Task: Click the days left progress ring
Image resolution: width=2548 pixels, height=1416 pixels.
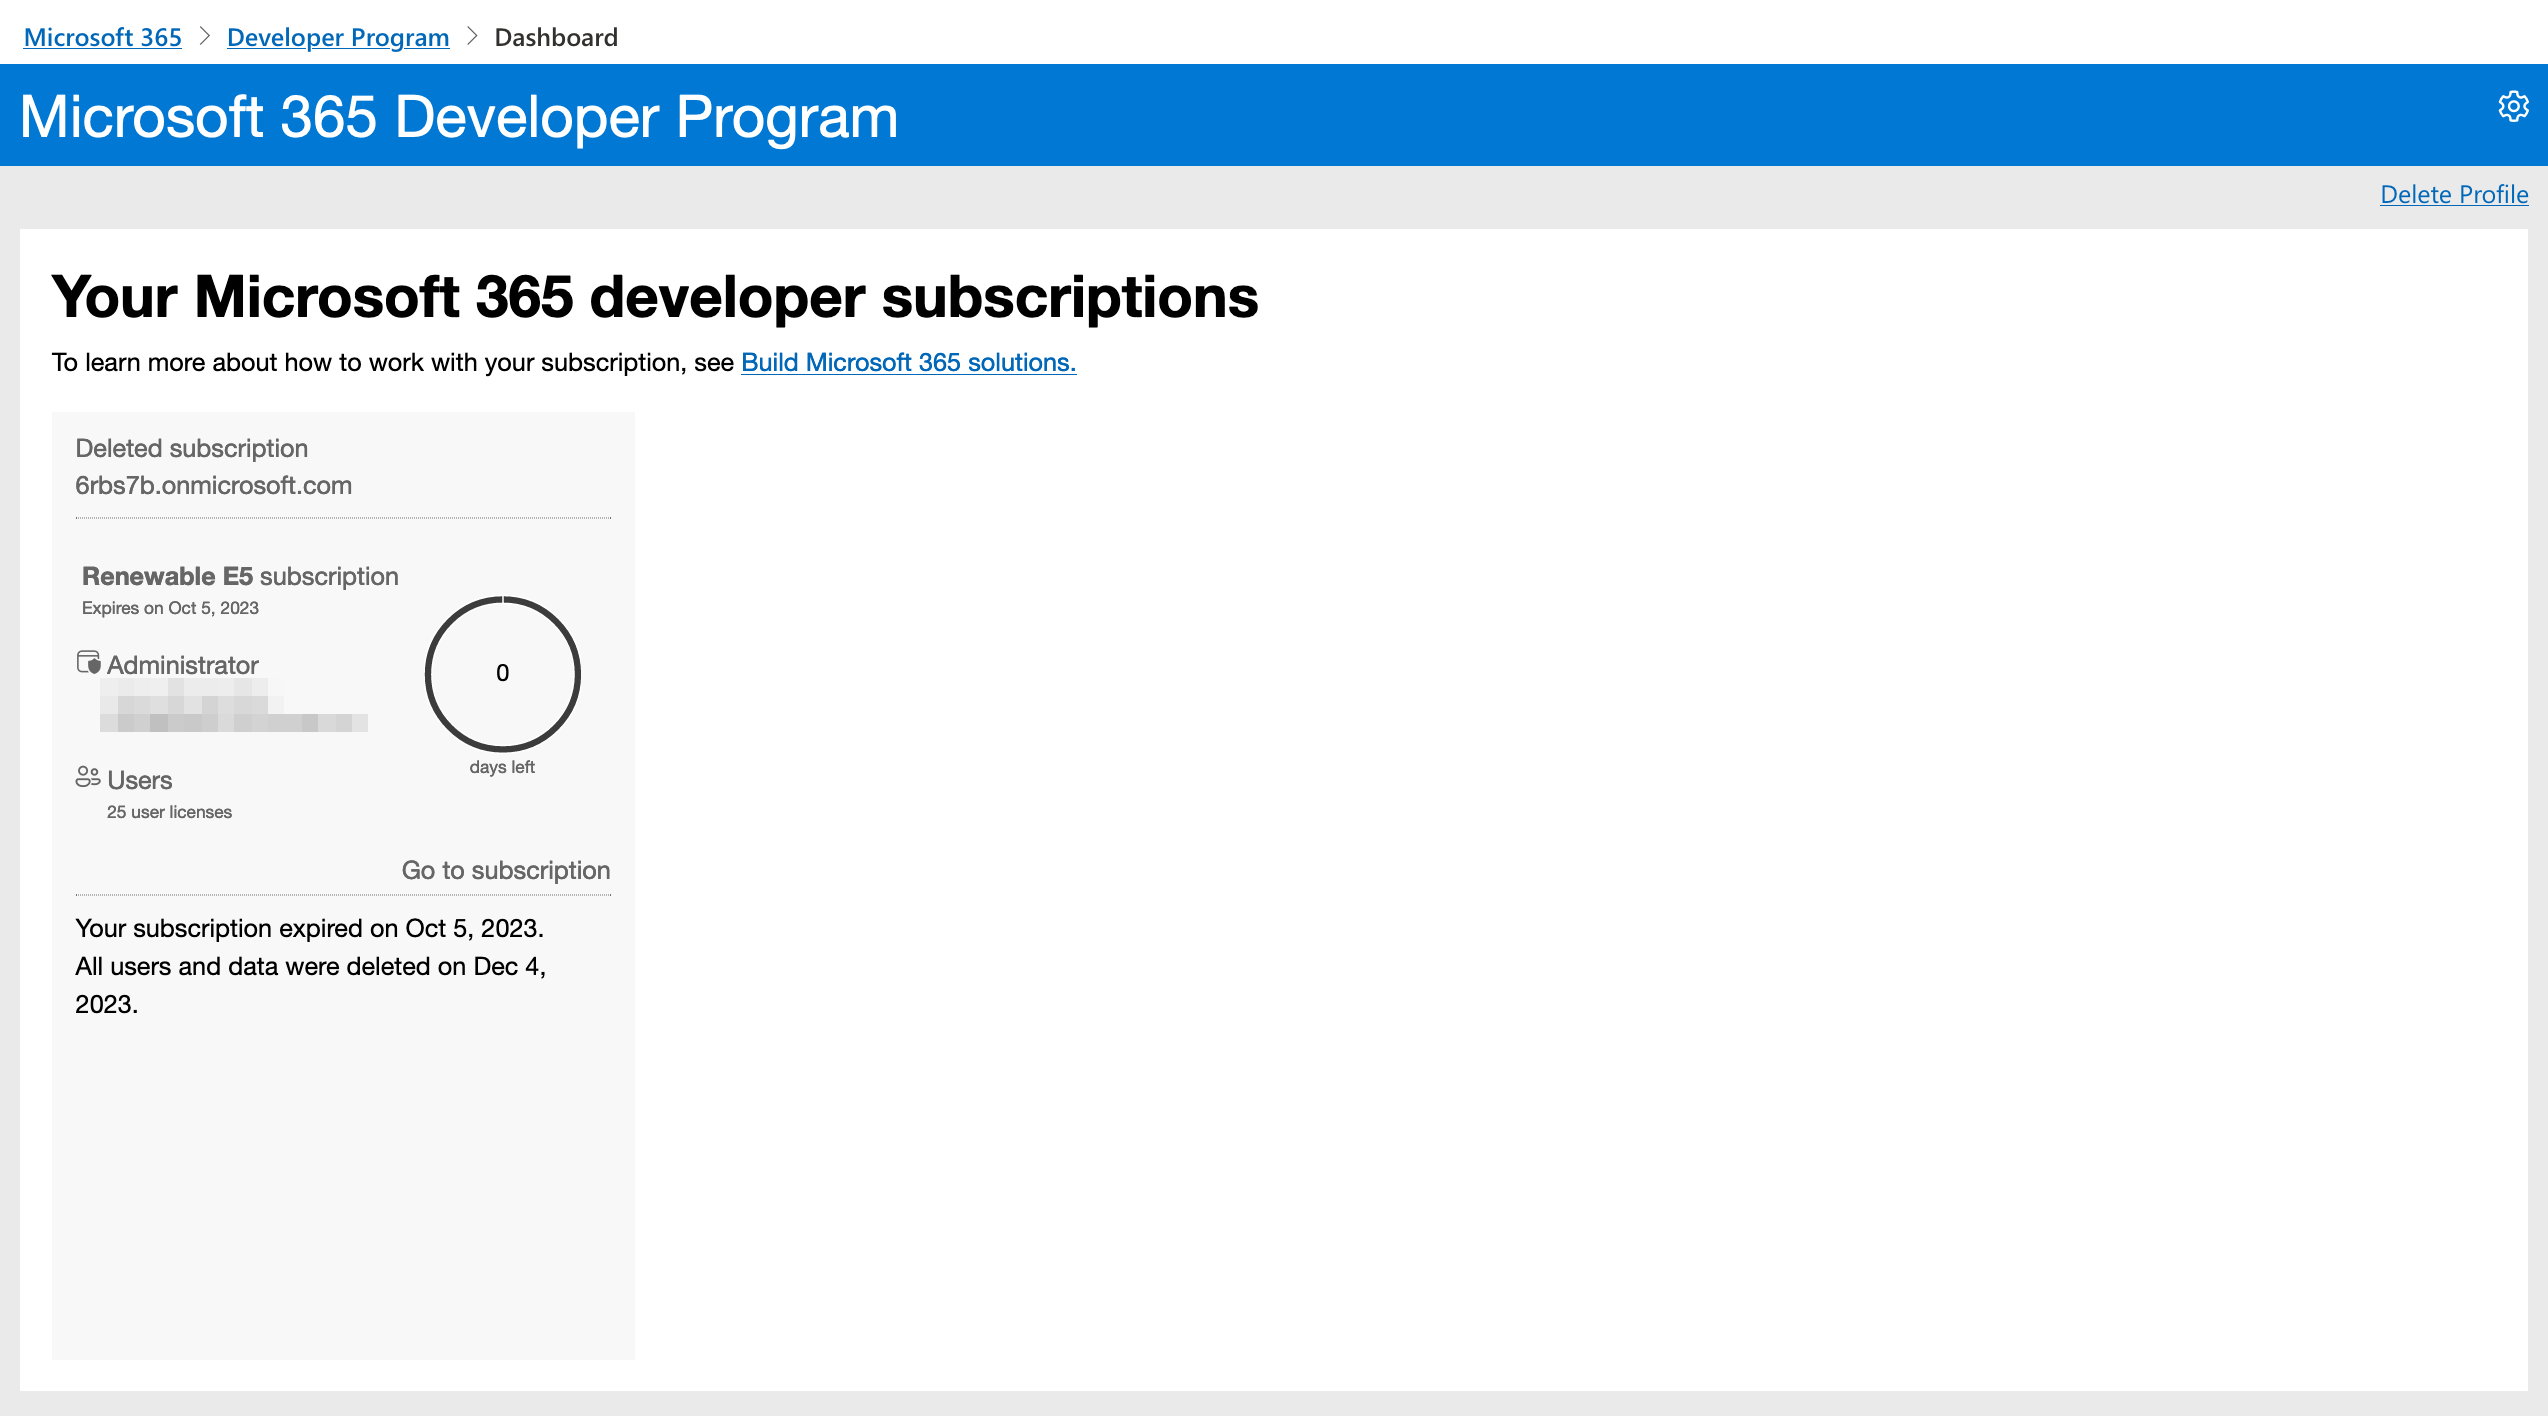Action: 503,674
